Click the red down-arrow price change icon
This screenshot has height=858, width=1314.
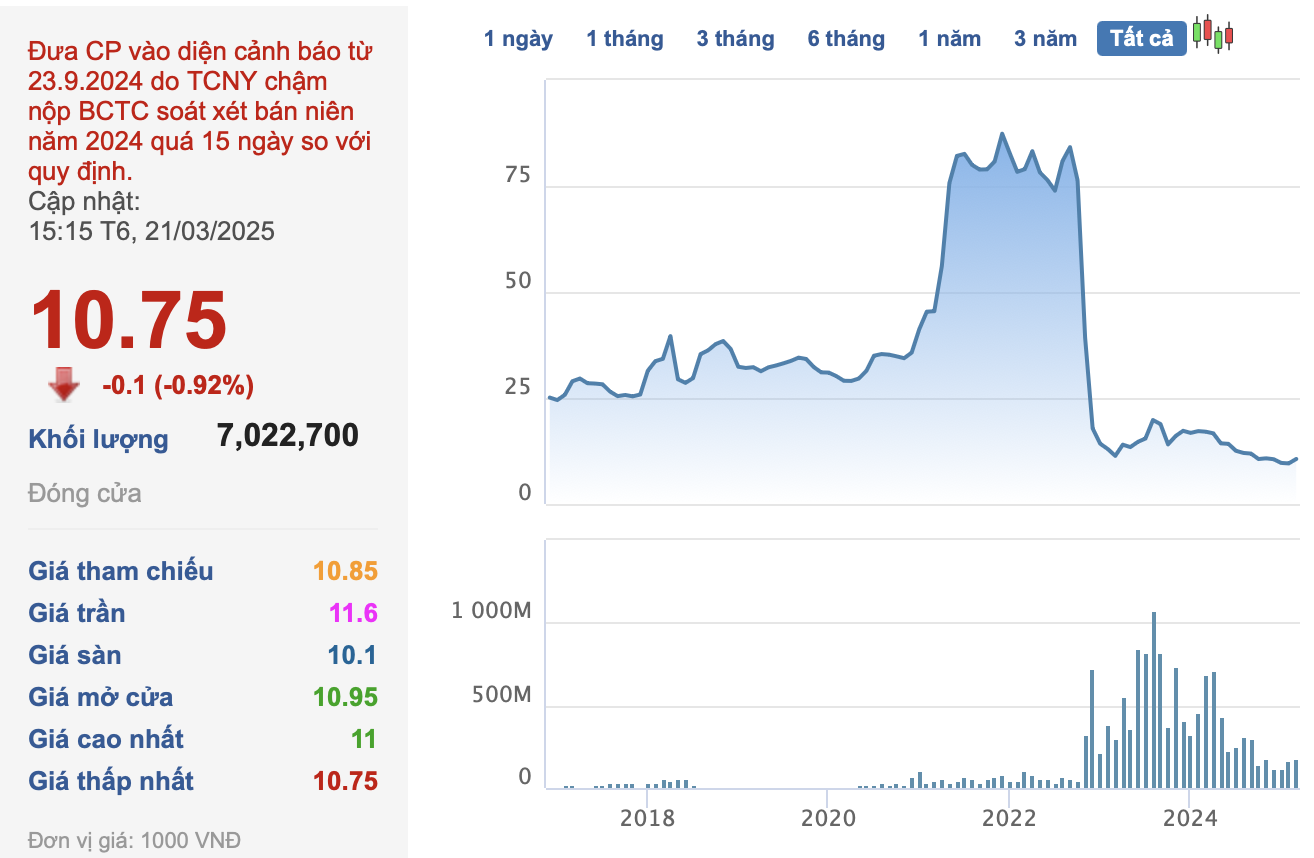[x=64, y=384]
